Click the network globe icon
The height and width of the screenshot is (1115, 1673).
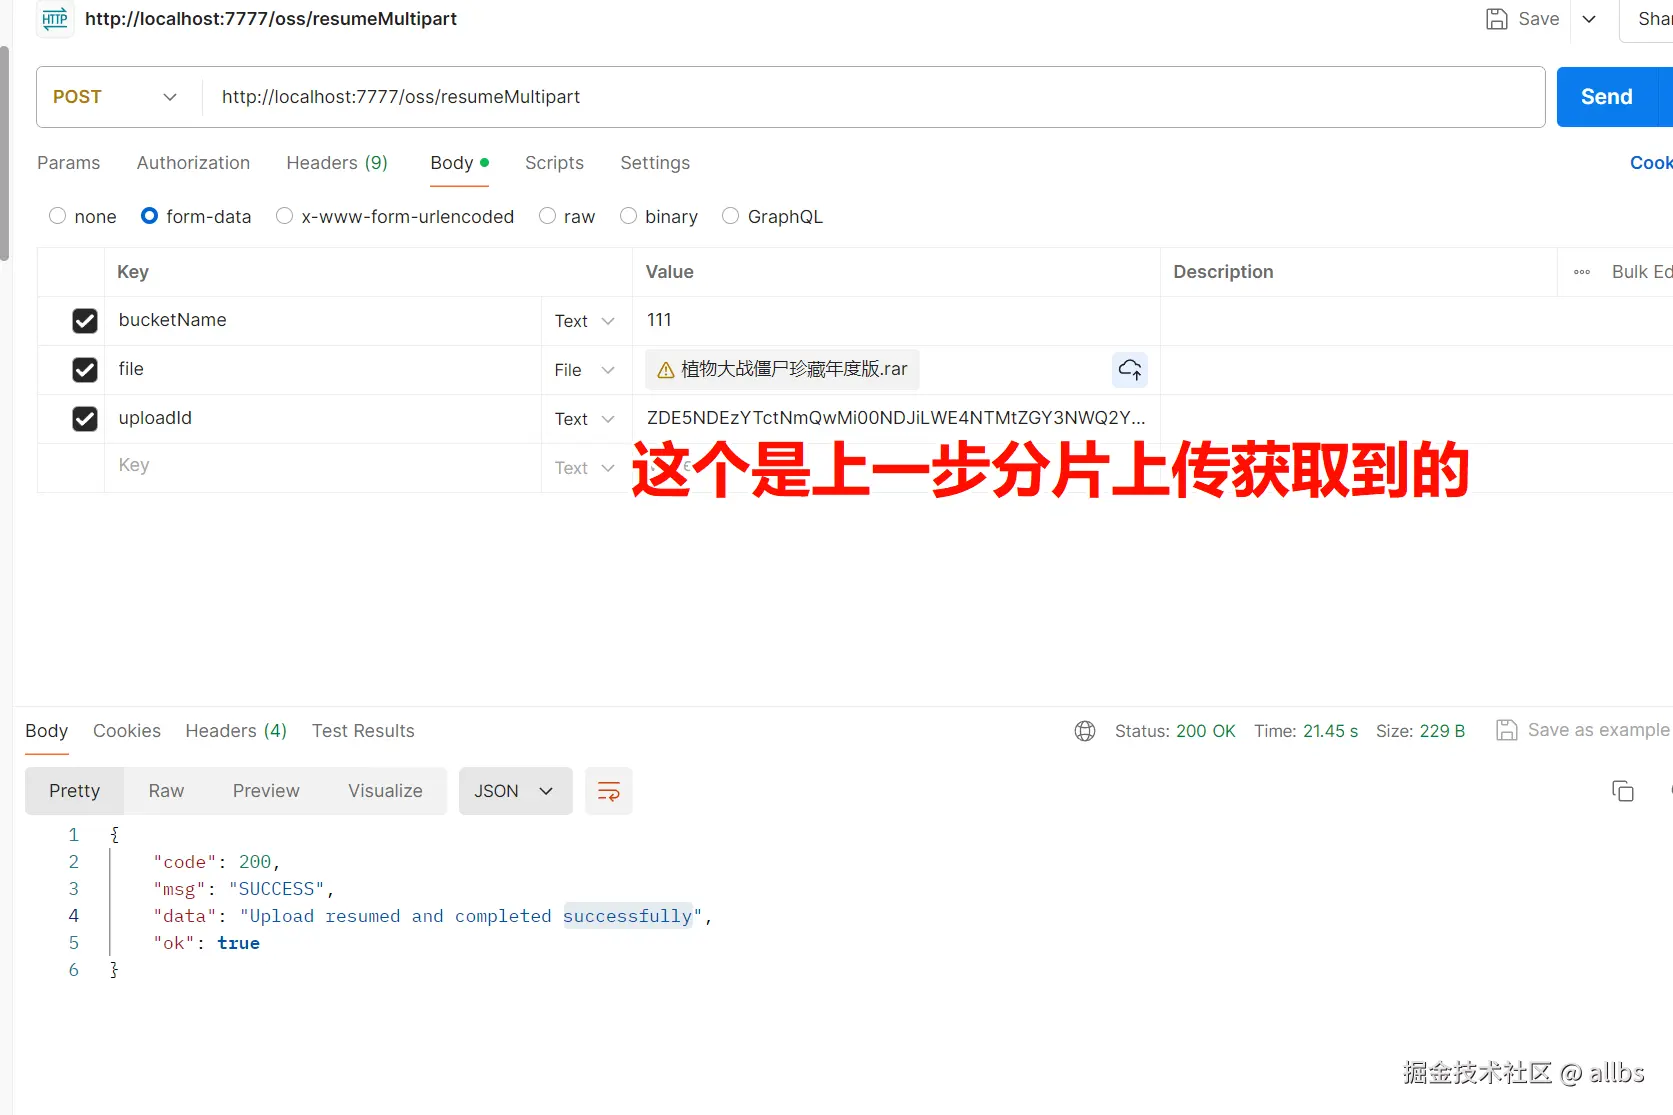(x=1085, y=731)
